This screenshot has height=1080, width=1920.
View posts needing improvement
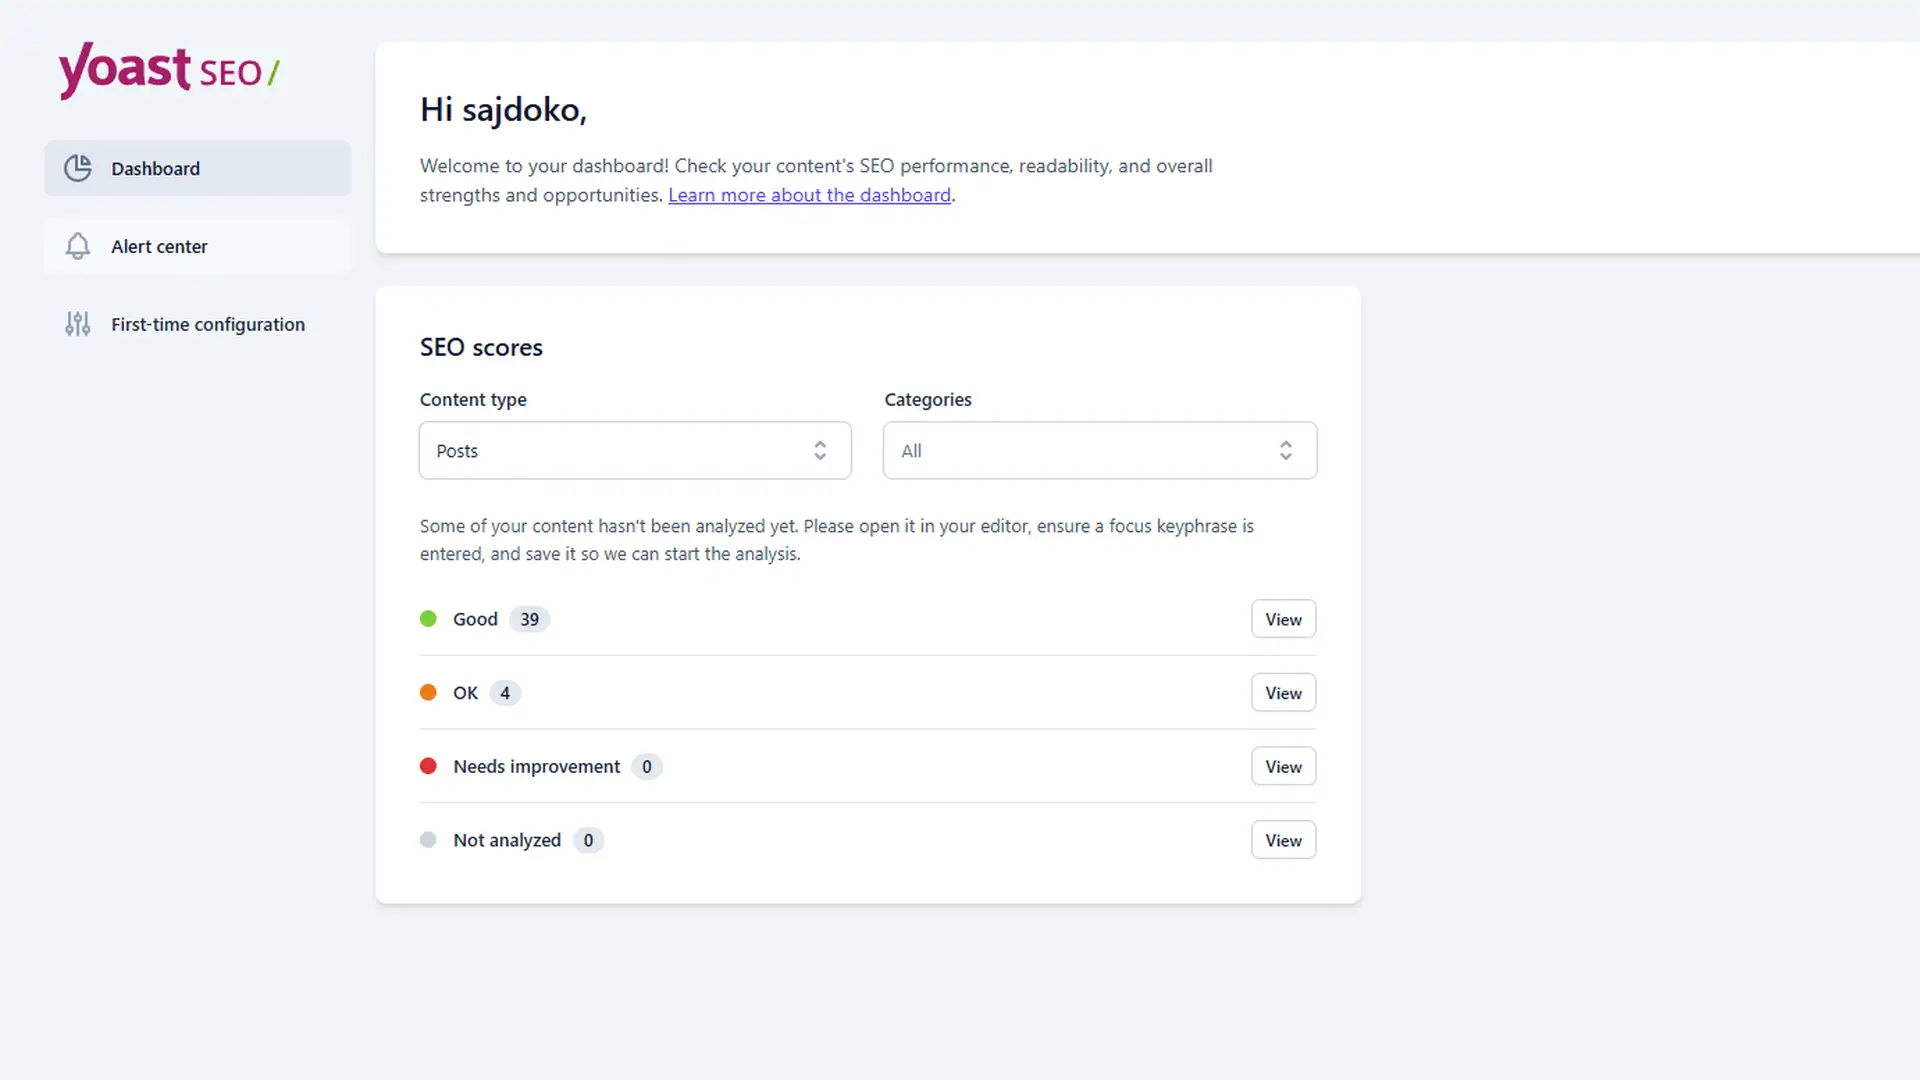click(1282, 766)
